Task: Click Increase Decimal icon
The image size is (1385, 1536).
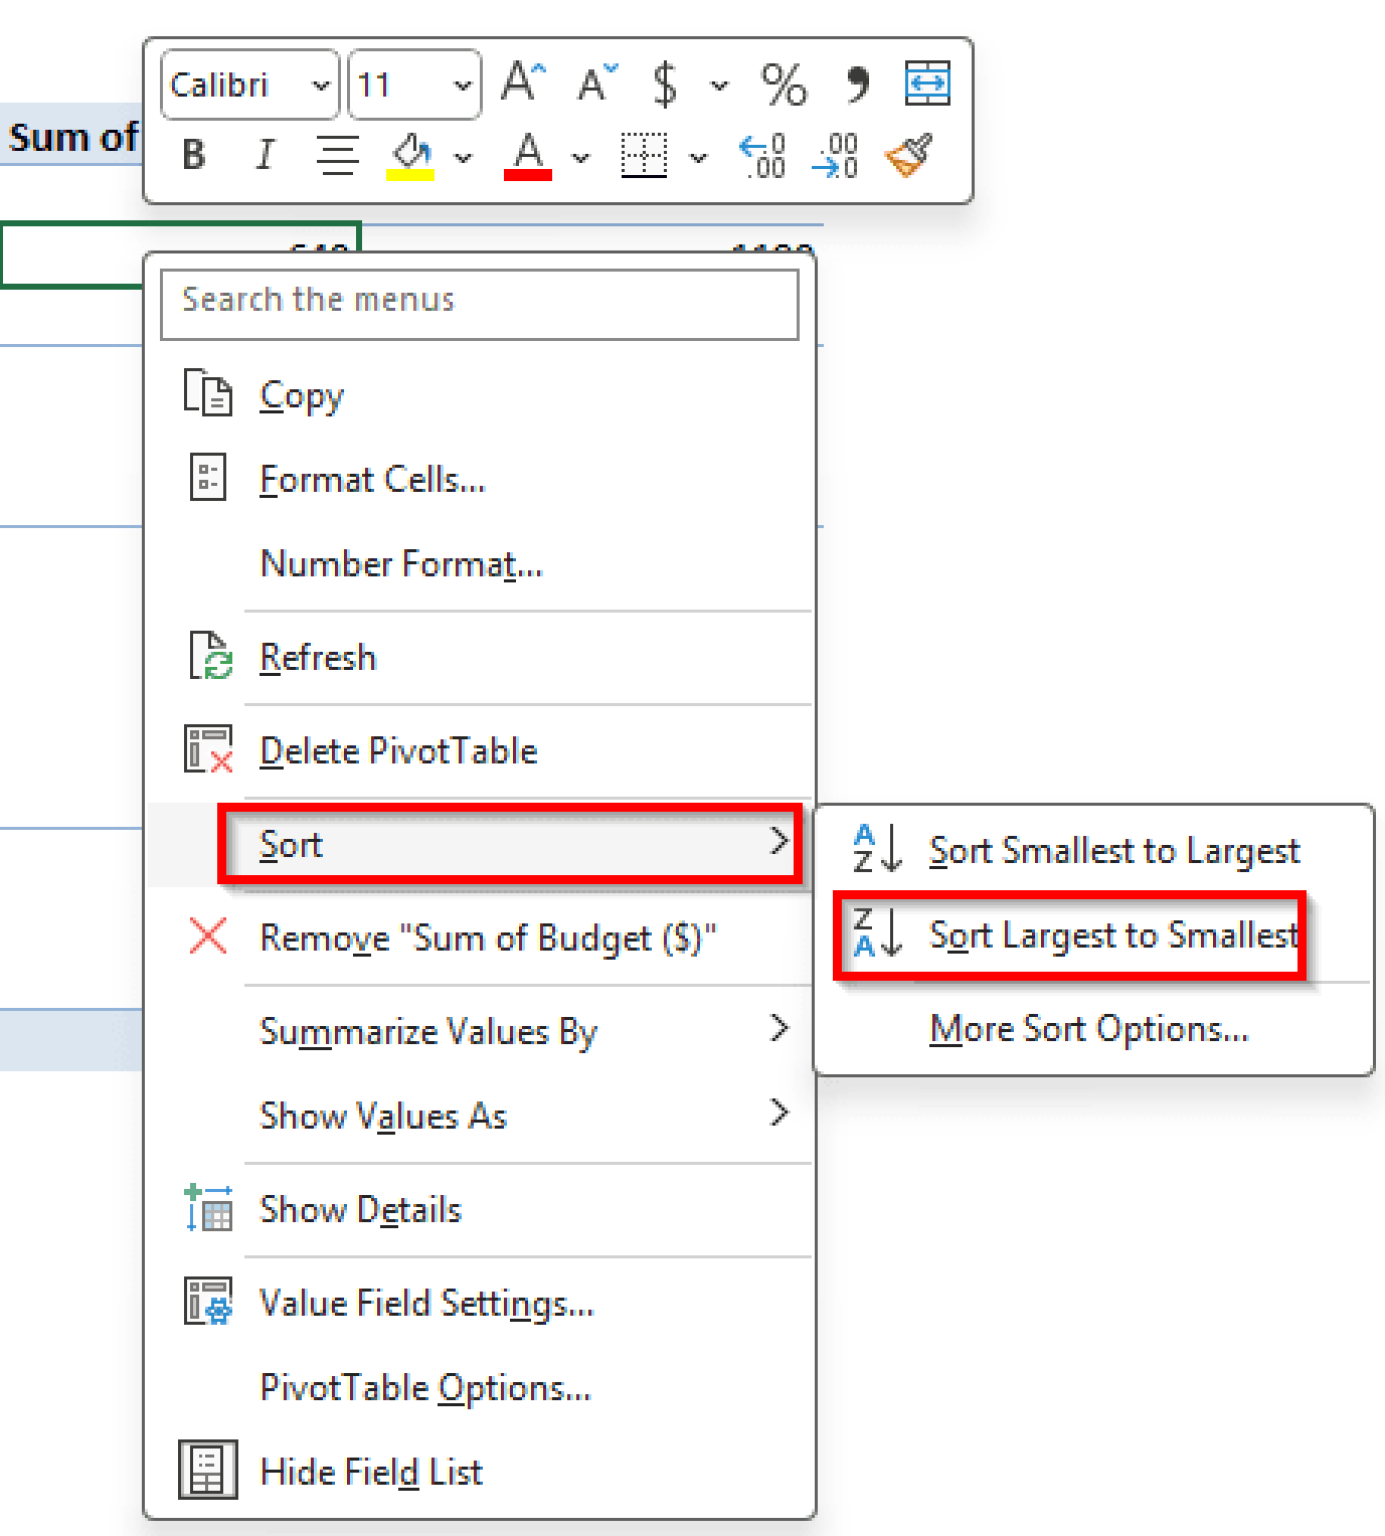Action: pyautogui.click(x=764, y=156)
